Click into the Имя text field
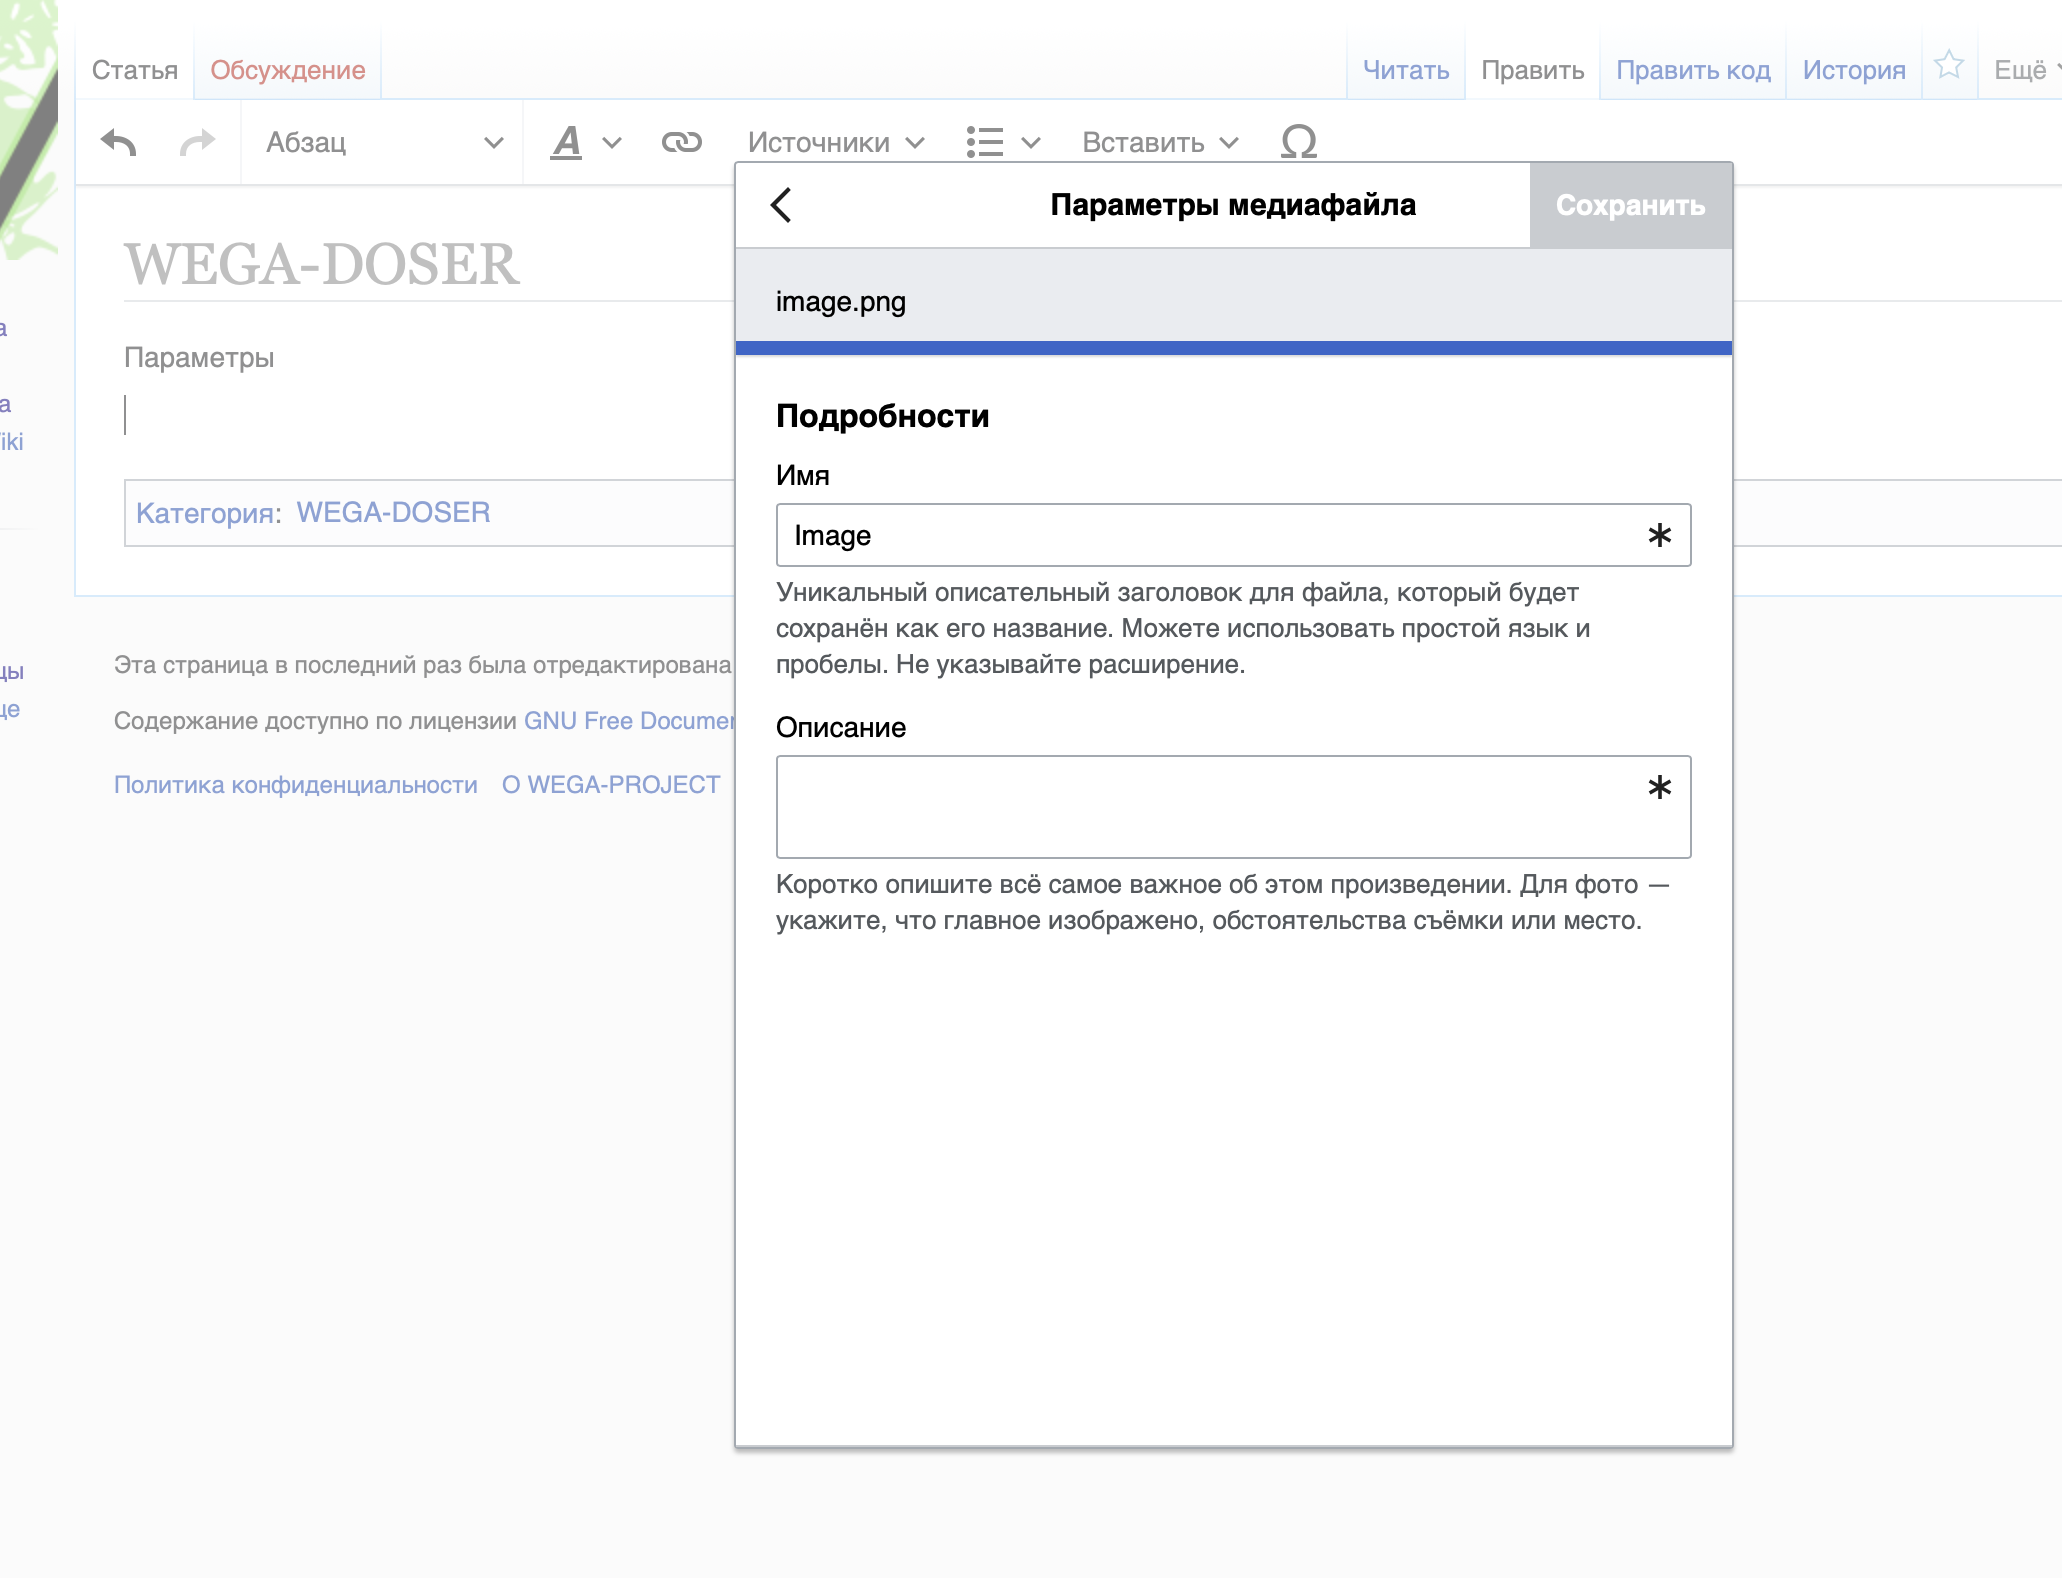Image resolution: width=2062 pixels, height=1578 pixels. point(1210,535)
